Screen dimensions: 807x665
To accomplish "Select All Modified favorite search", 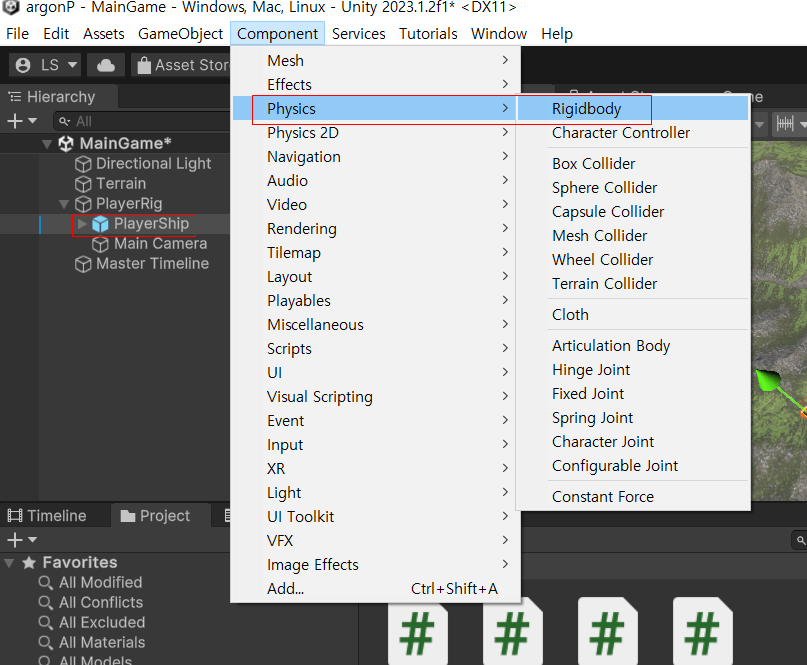I will tap(91, 583).
